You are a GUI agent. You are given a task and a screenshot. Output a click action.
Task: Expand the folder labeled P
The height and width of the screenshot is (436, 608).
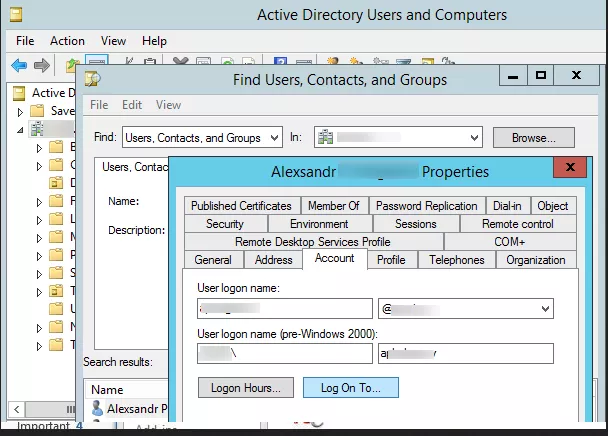click(39, 256)
